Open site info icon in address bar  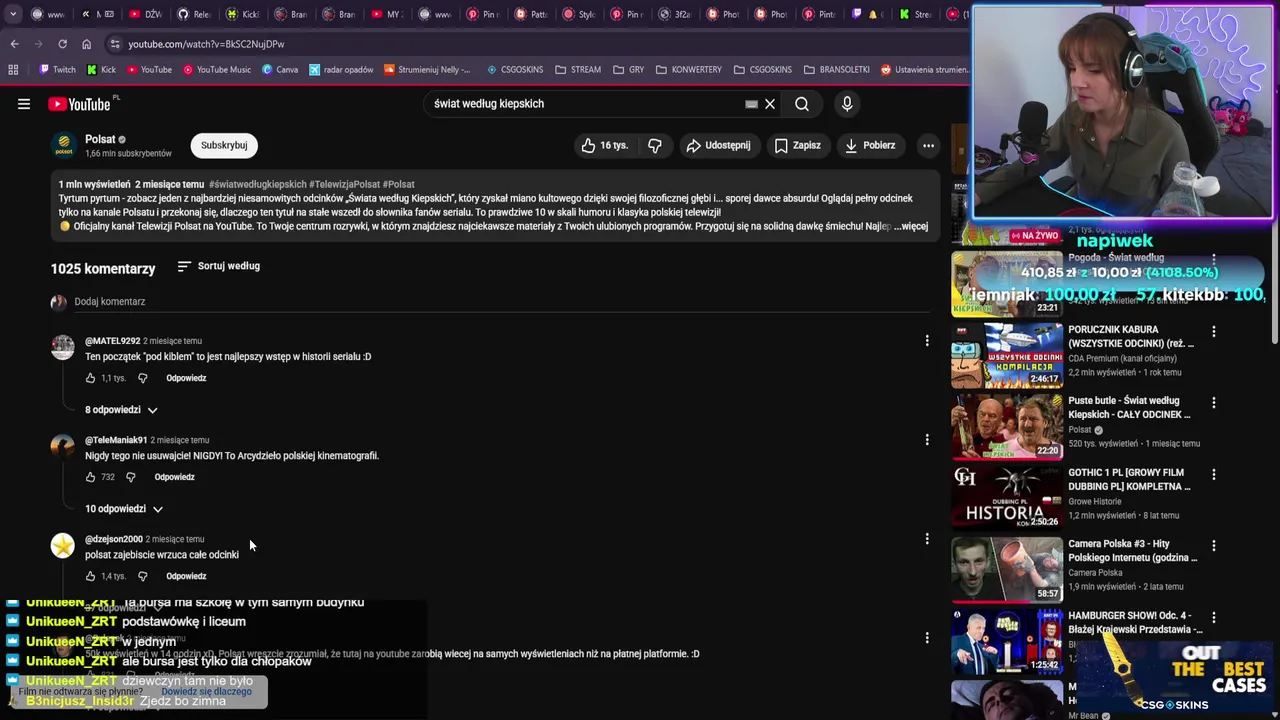115,44
